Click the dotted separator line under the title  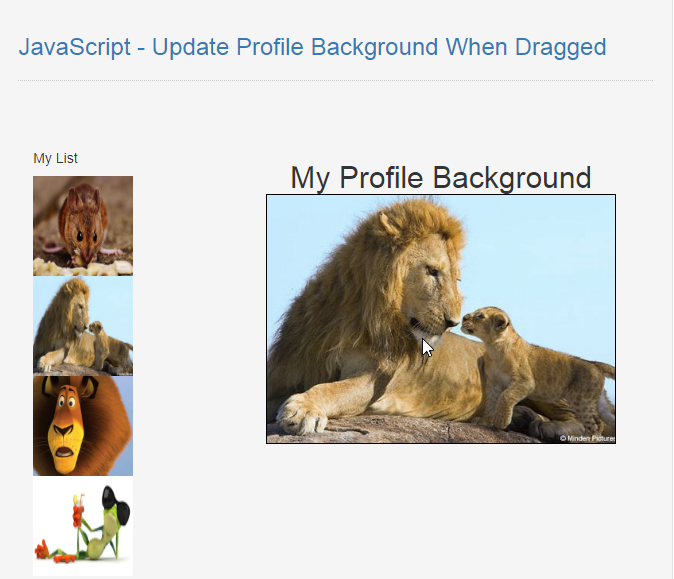335,80
